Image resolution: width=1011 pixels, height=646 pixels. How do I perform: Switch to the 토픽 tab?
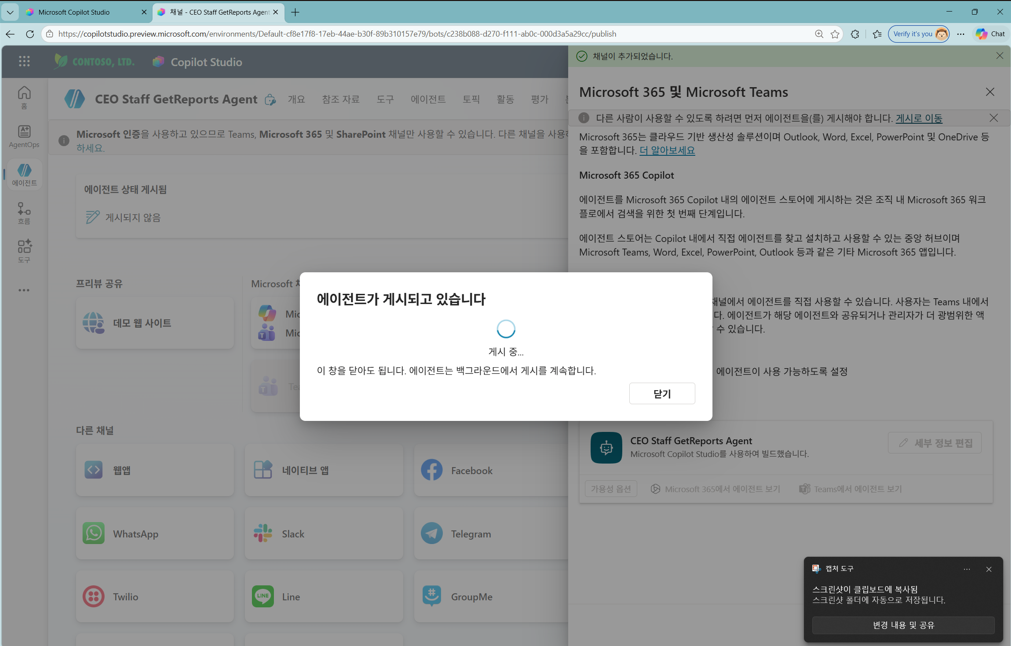pos(471,99)
